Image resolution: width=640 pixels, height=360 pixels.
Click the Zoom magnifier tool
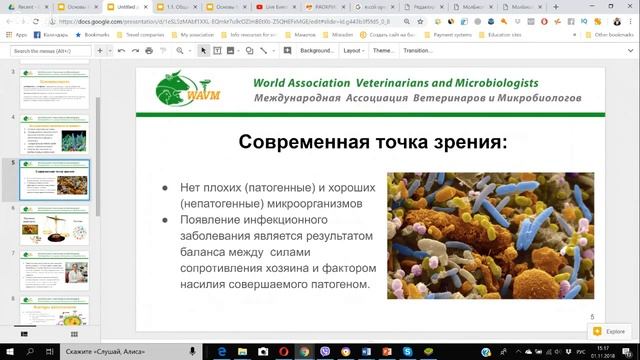tap(180, 51)
